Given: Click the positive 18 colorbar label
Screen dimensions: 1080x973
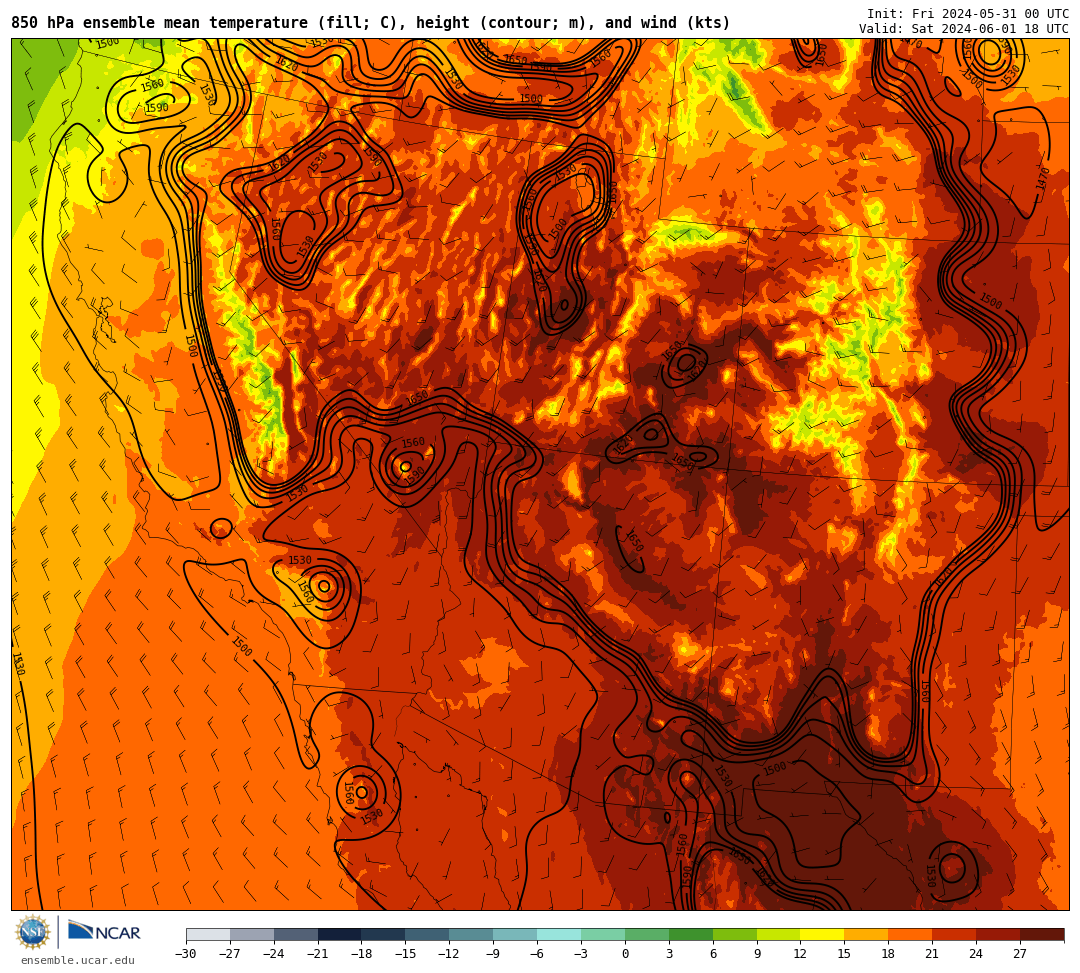Looking at the screenshot, I should (x=889, y=954).
